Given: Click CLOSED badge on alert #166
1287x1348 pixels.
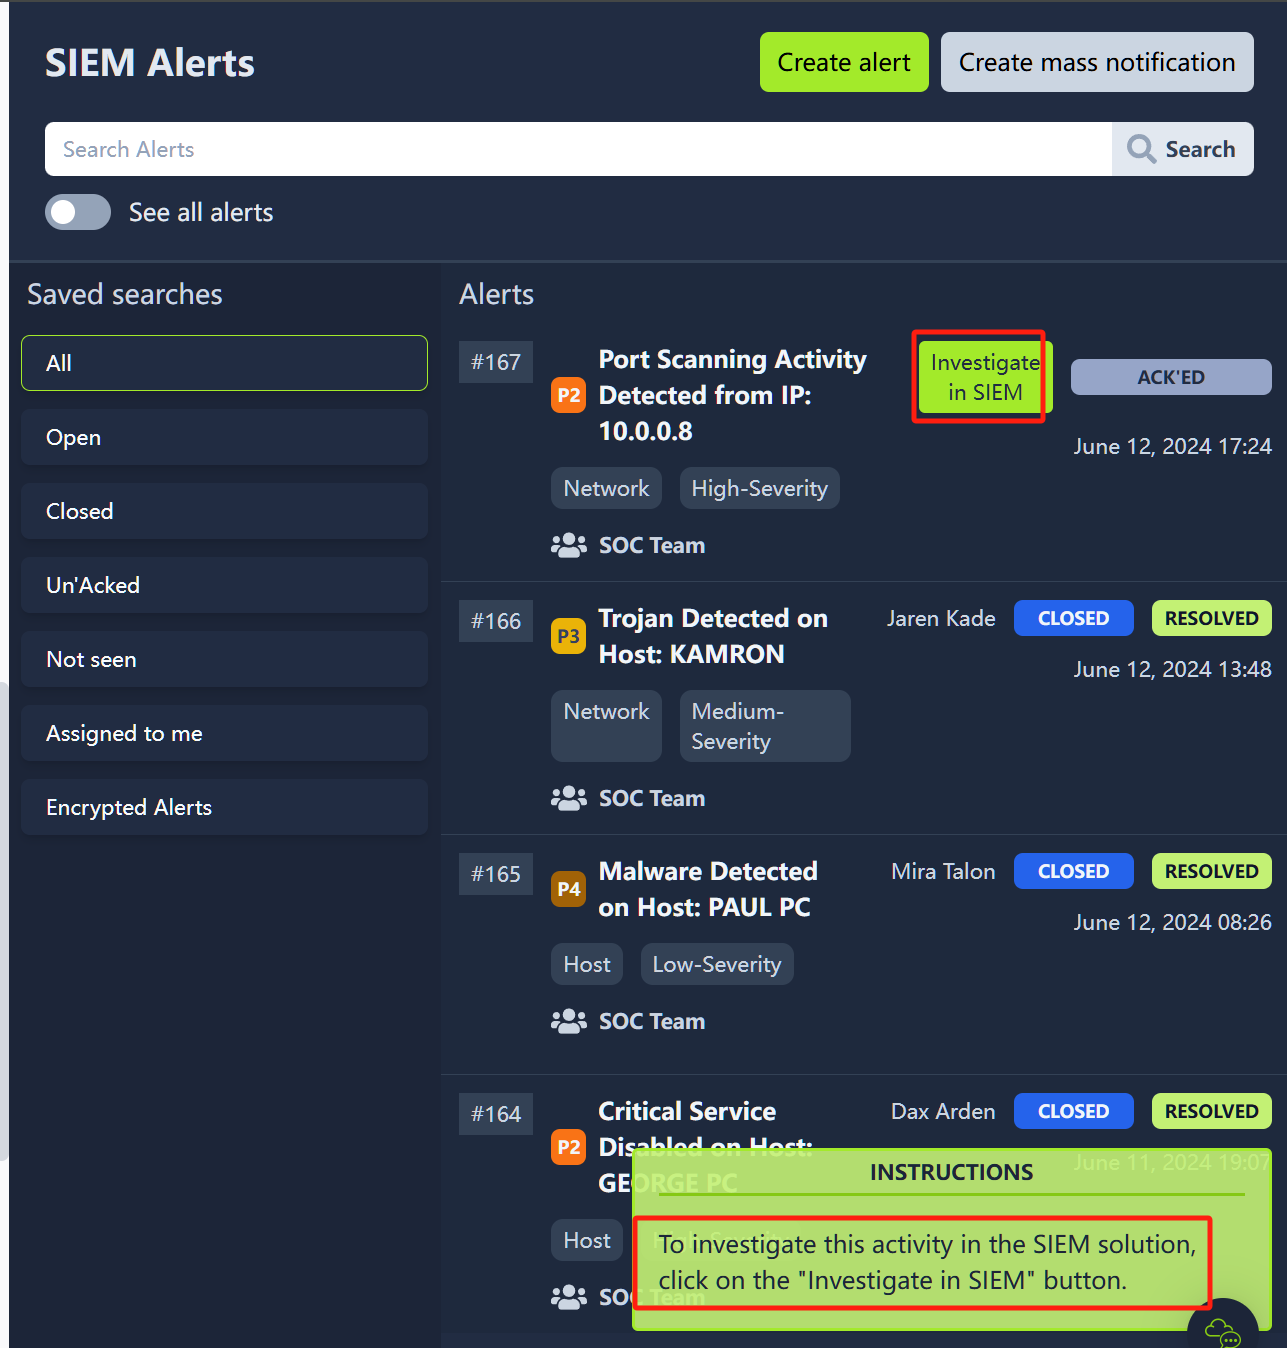Looking at the screenshot, I should point(1073,618).
